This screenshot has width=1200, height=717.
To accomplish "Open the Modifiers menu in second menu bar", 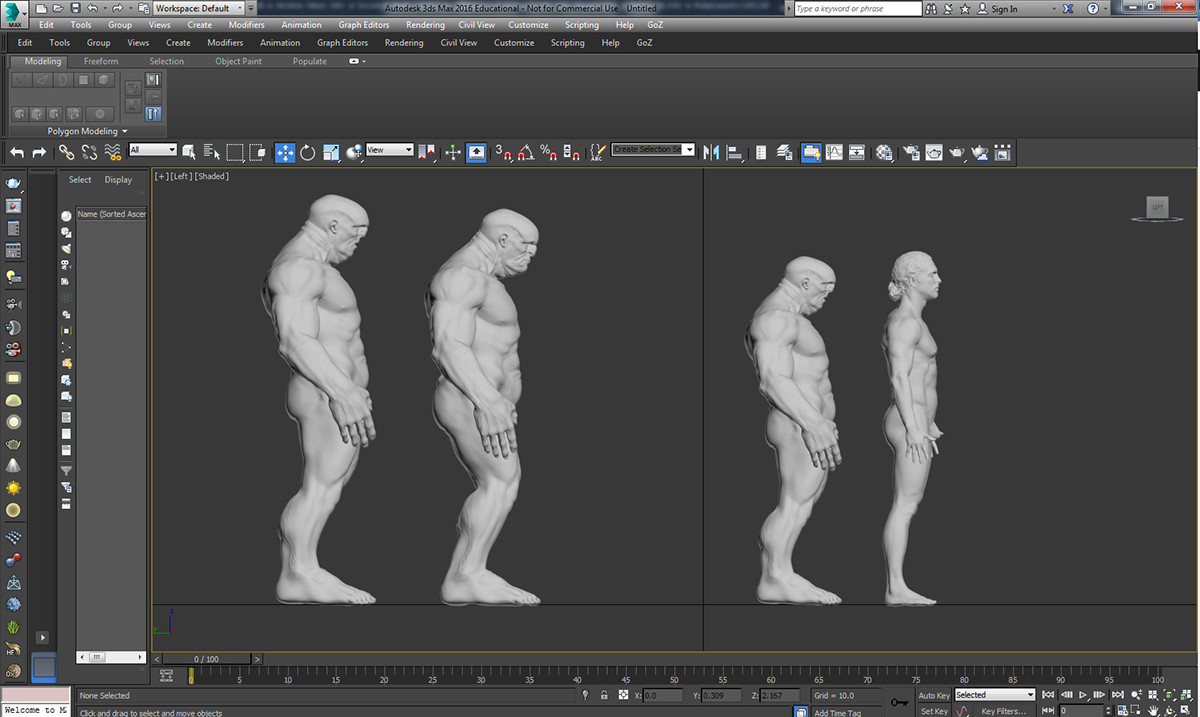I will [x=225, y=43].
